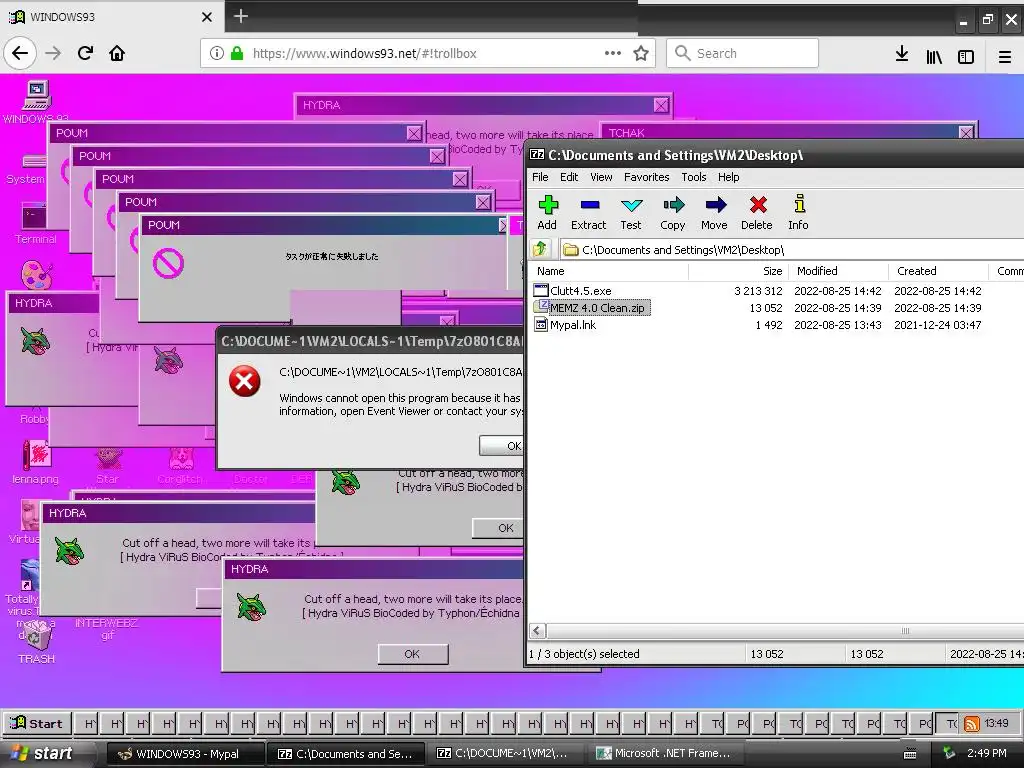The image size is (1024, 768).
Task: Click OK on the bottom HYDRA dialog
Action: coord(413,654)
